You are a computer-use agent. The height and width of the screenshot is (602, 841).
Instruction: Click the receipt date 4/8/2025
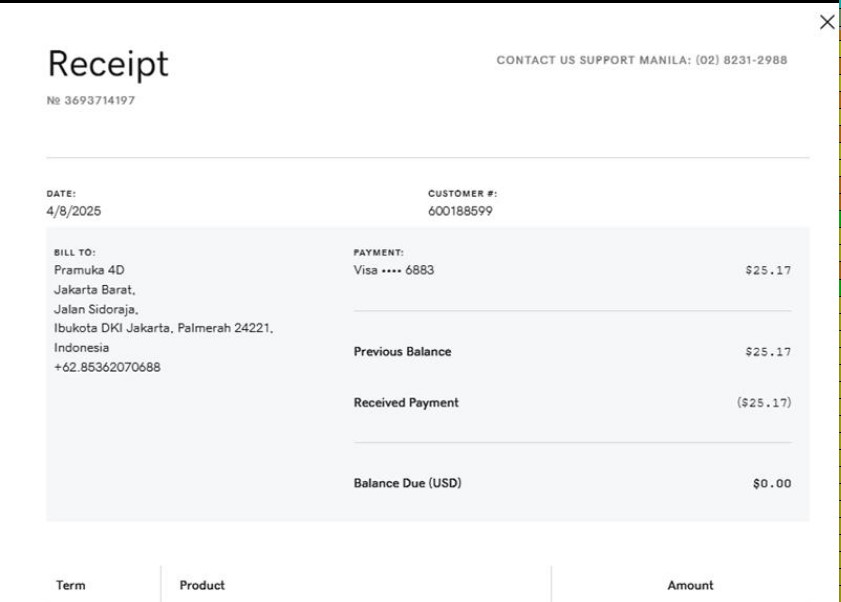(x=73, y=211)
